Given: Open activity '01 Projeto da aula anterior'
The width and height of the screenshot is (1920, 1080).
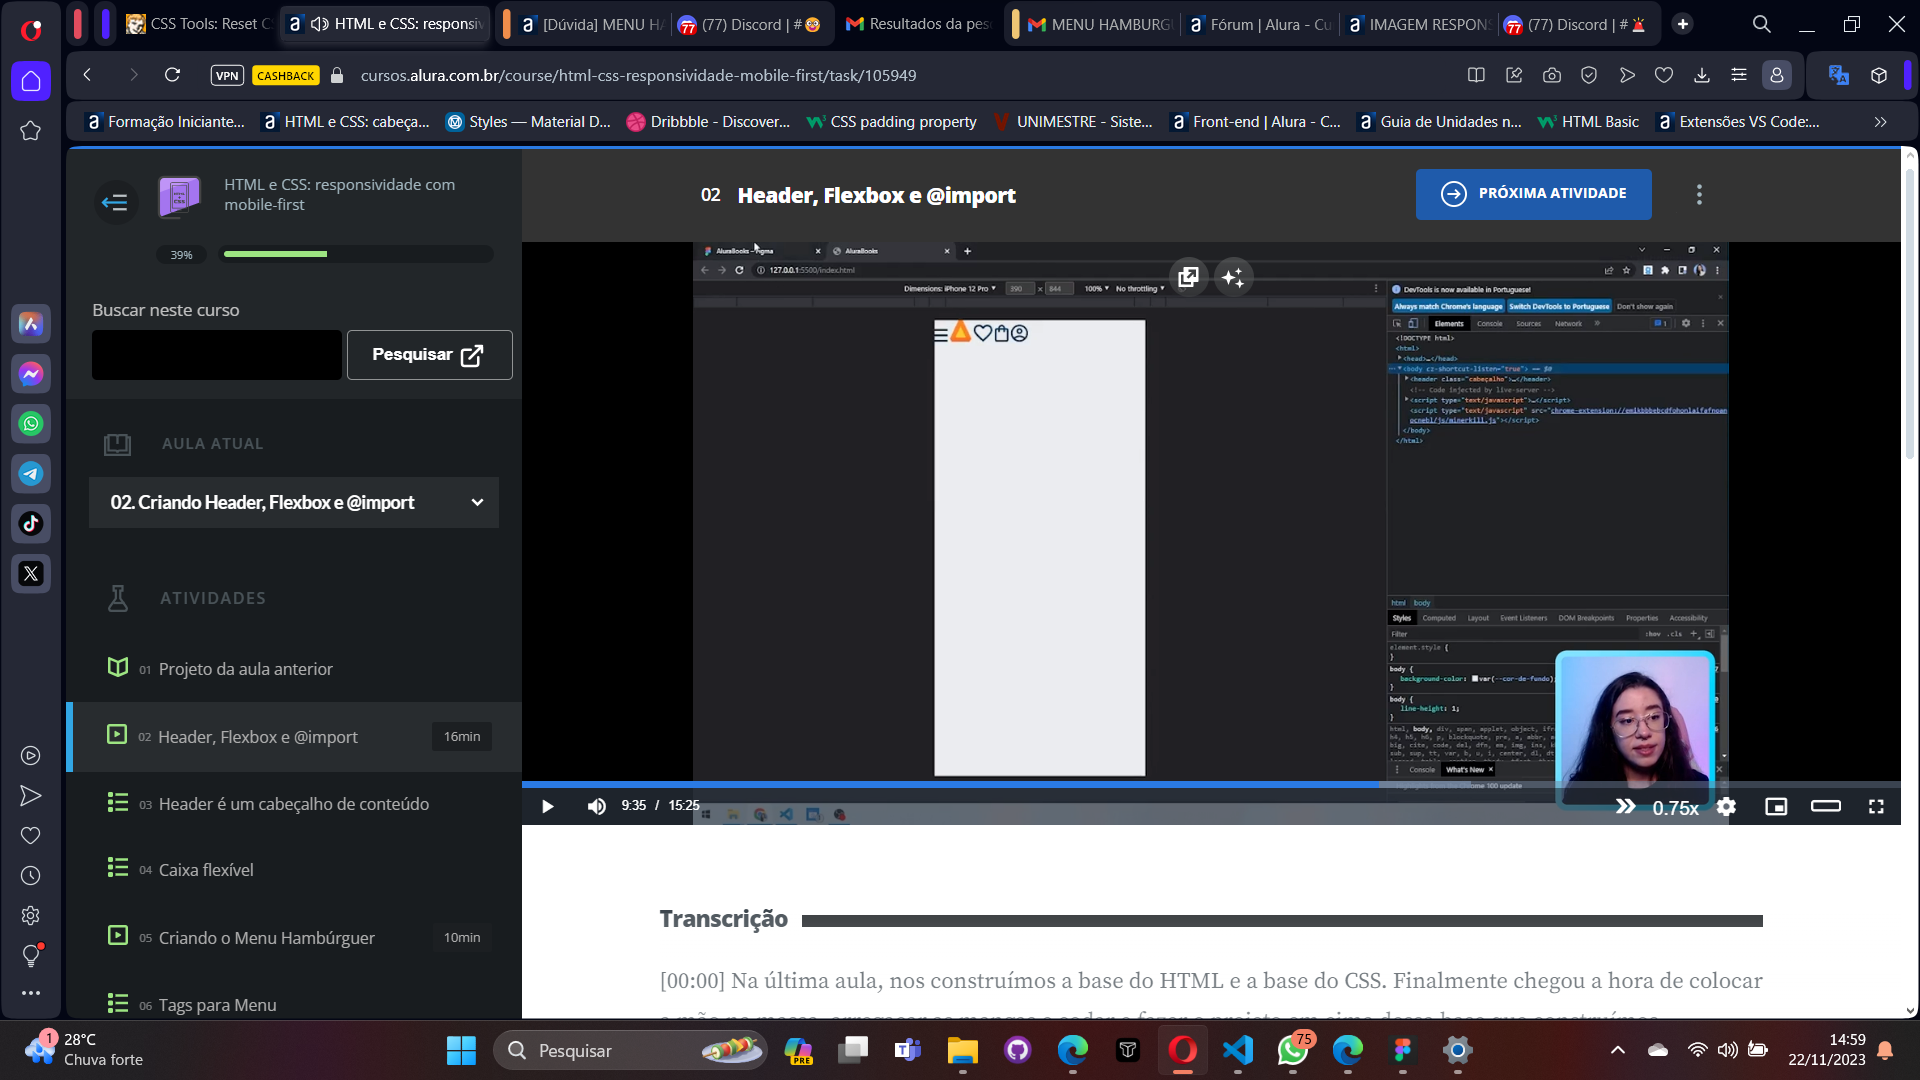Looking at the screenshot, I should (x=294, y=669).
